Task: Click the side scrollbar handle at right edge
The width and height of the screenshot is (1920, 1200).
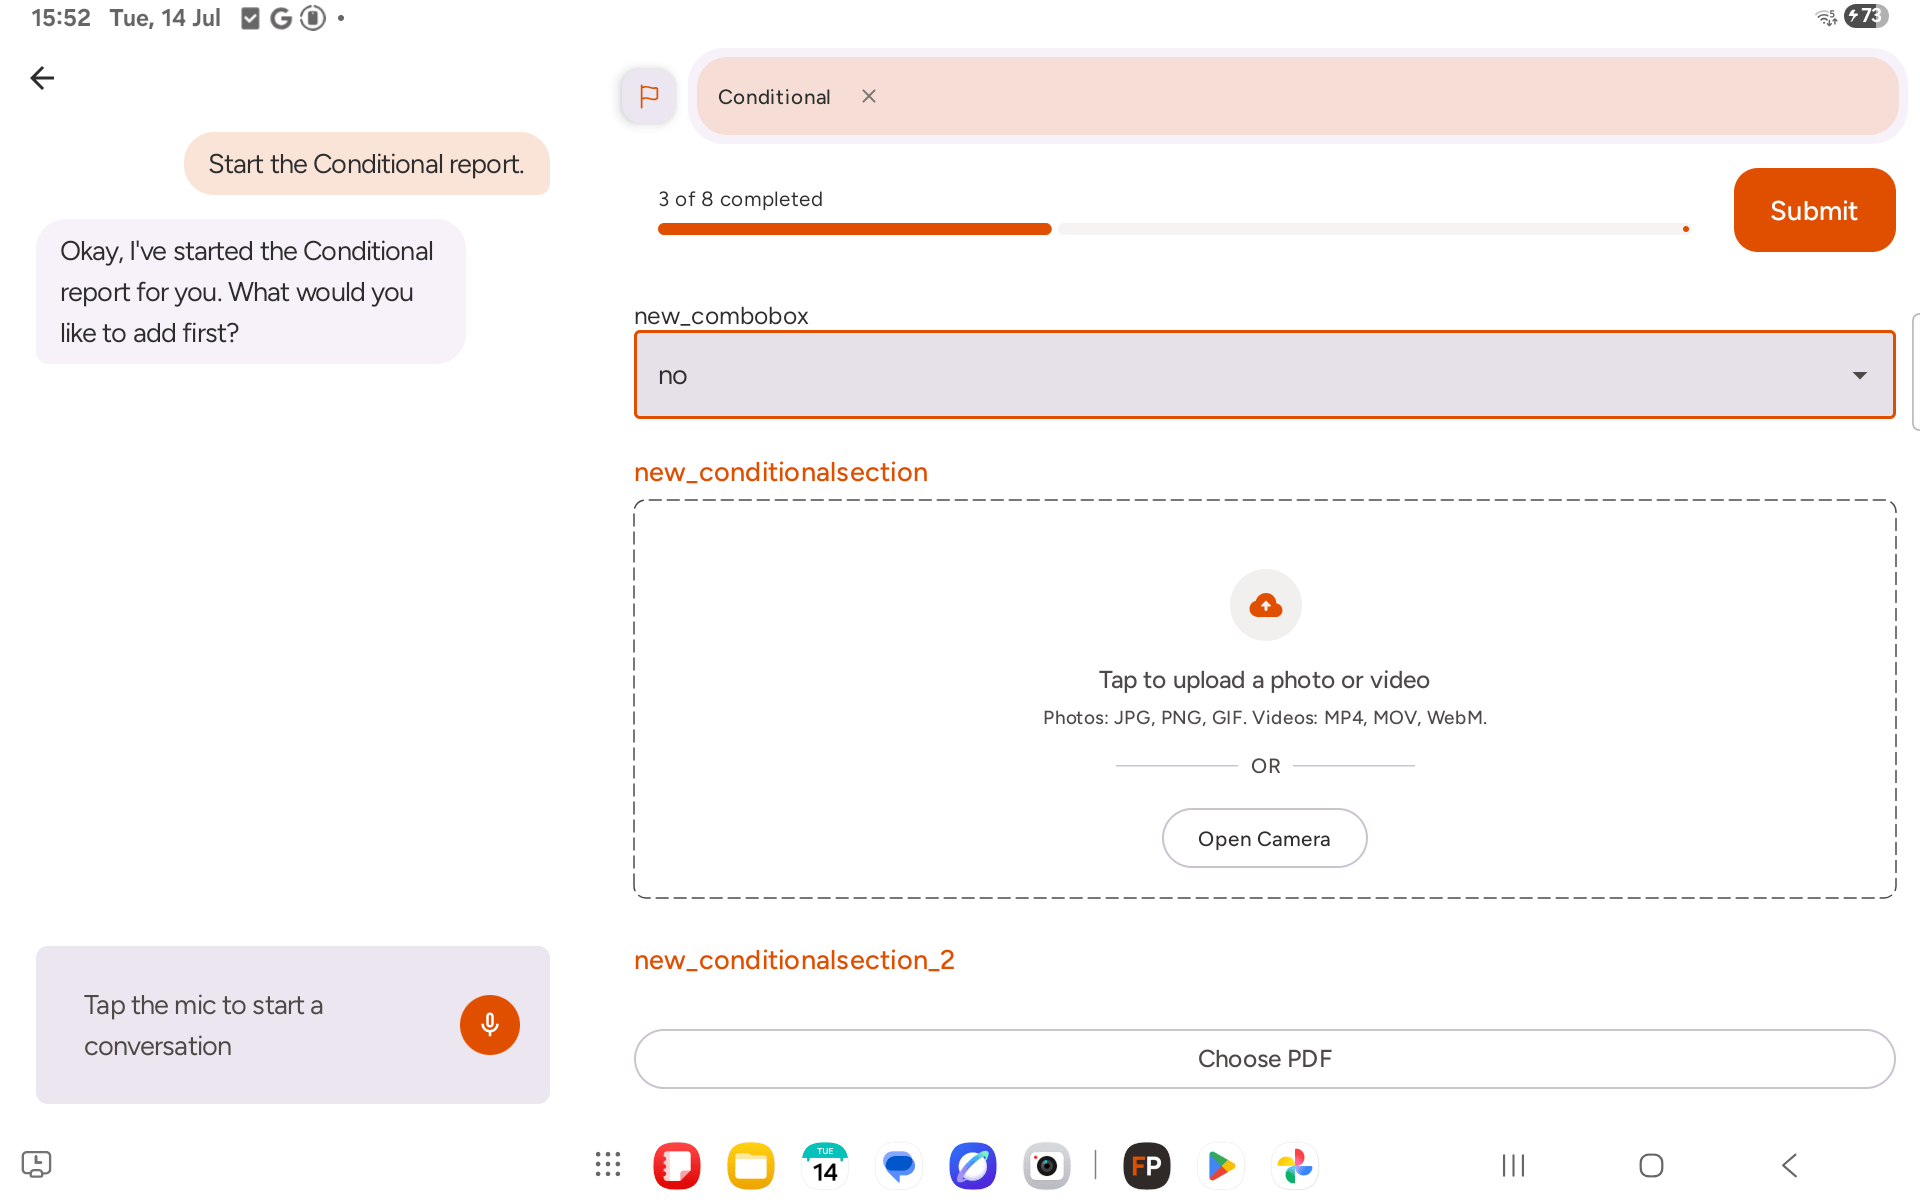Action: [1915, 372]
